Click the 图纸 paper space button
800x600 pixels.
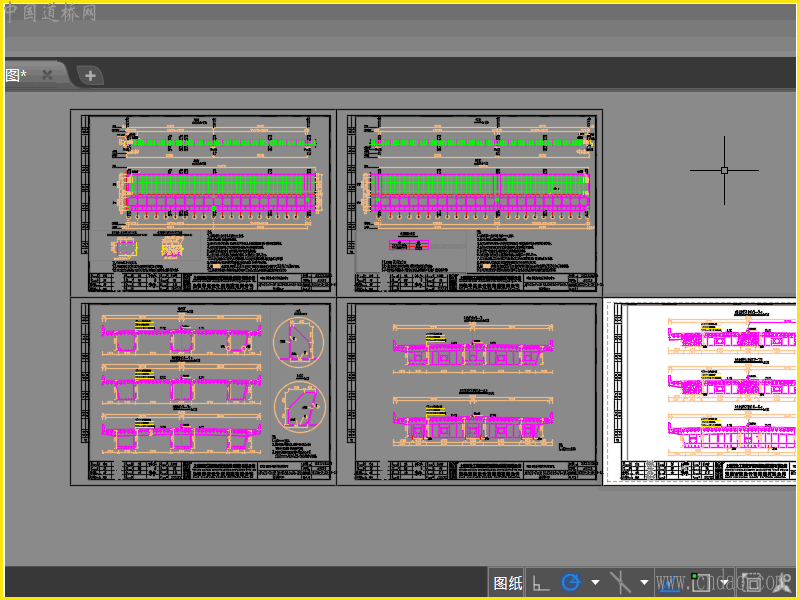pos(507,583)
